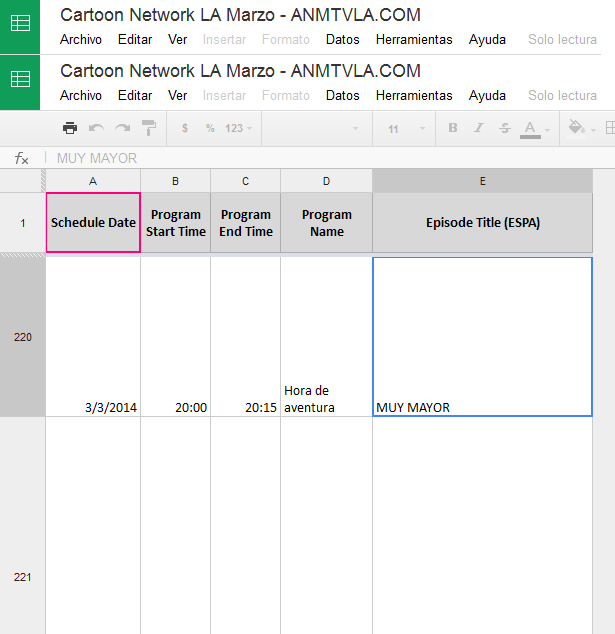This screenshot has width=615, height=634.
Task: Click the select-all corner box of the grid
Action: pos(23,181)
